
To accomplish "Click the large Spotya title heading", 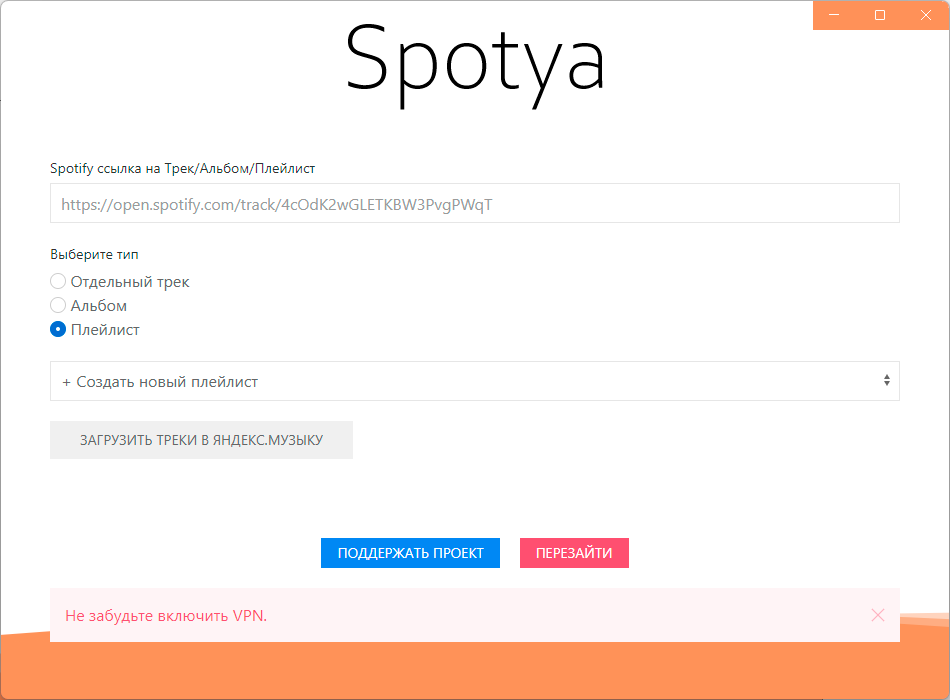I will click(x=475, y=62).
